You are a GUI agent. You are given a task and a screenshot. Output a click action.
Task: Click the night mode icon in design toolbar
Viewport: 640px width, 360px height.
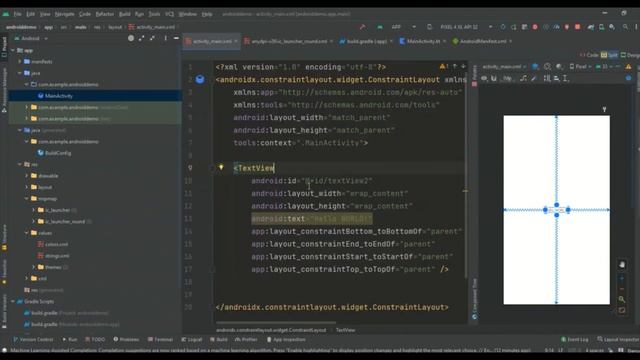click(560, 67)
